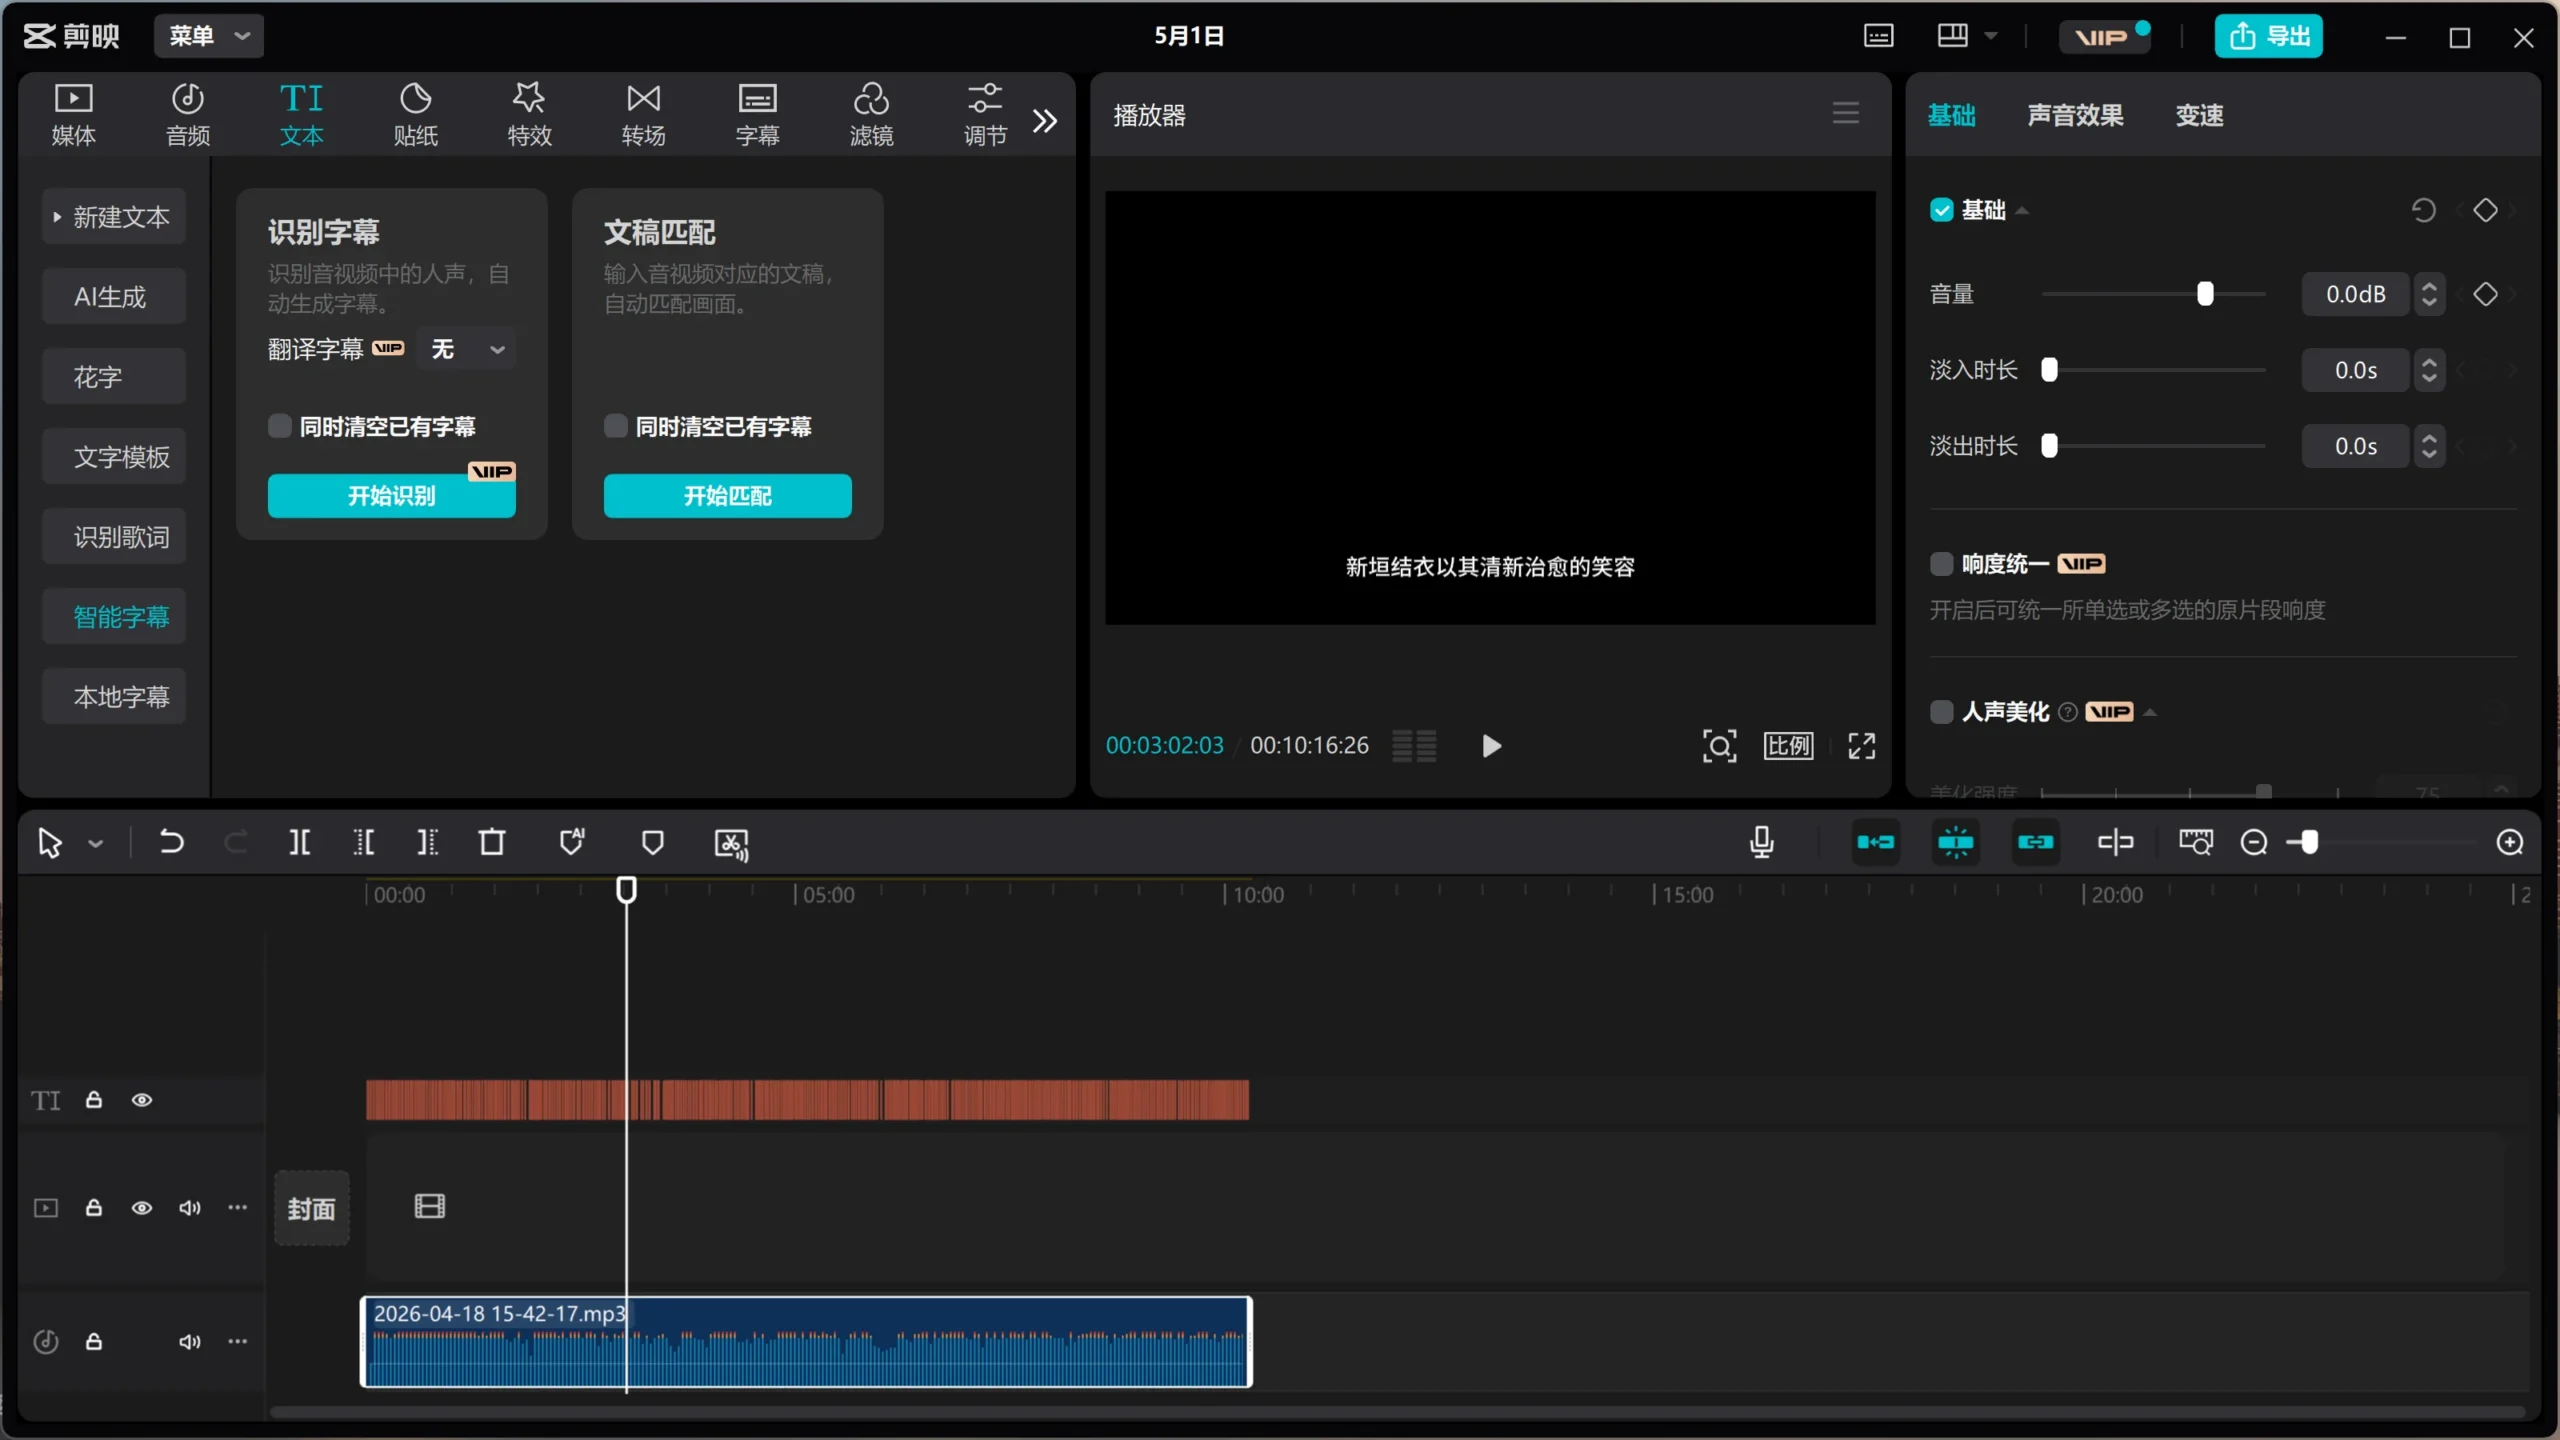Toggle visibility of the video track
The image size is (2560, 1440).
[142, 1208]
